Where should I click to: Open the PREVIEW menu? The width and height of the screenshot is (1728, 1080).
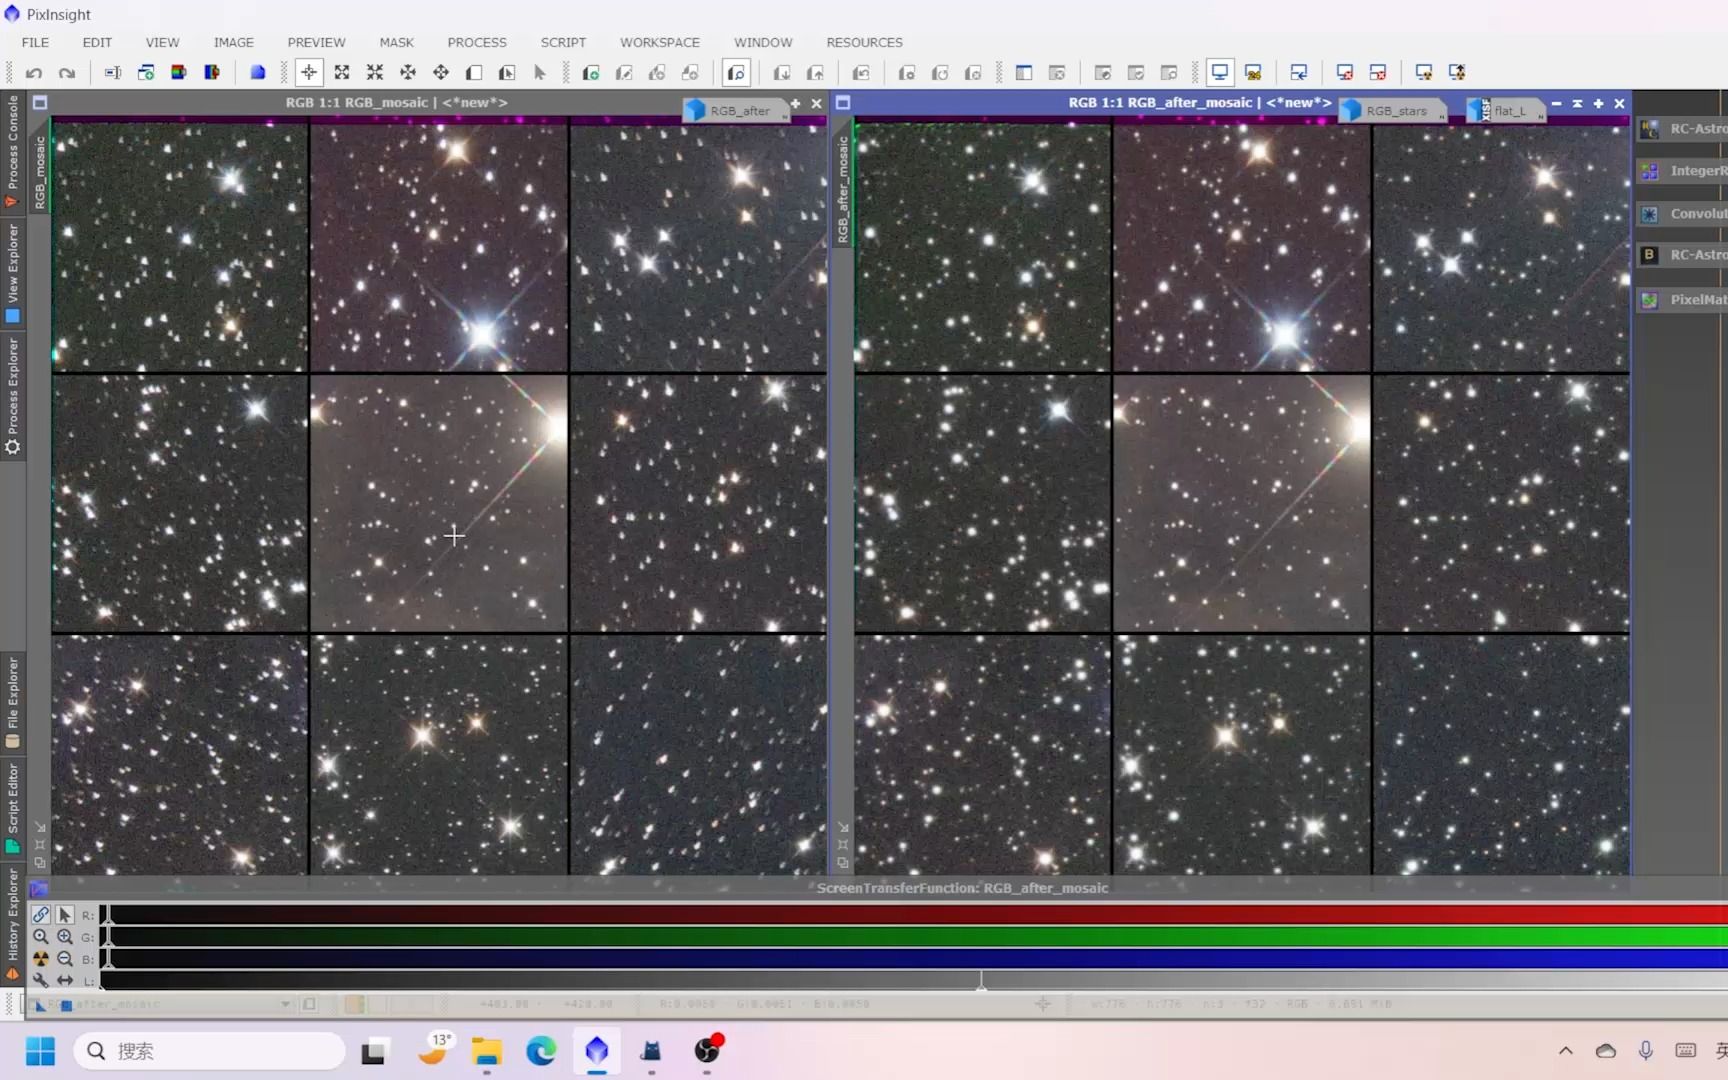[316, 42]
